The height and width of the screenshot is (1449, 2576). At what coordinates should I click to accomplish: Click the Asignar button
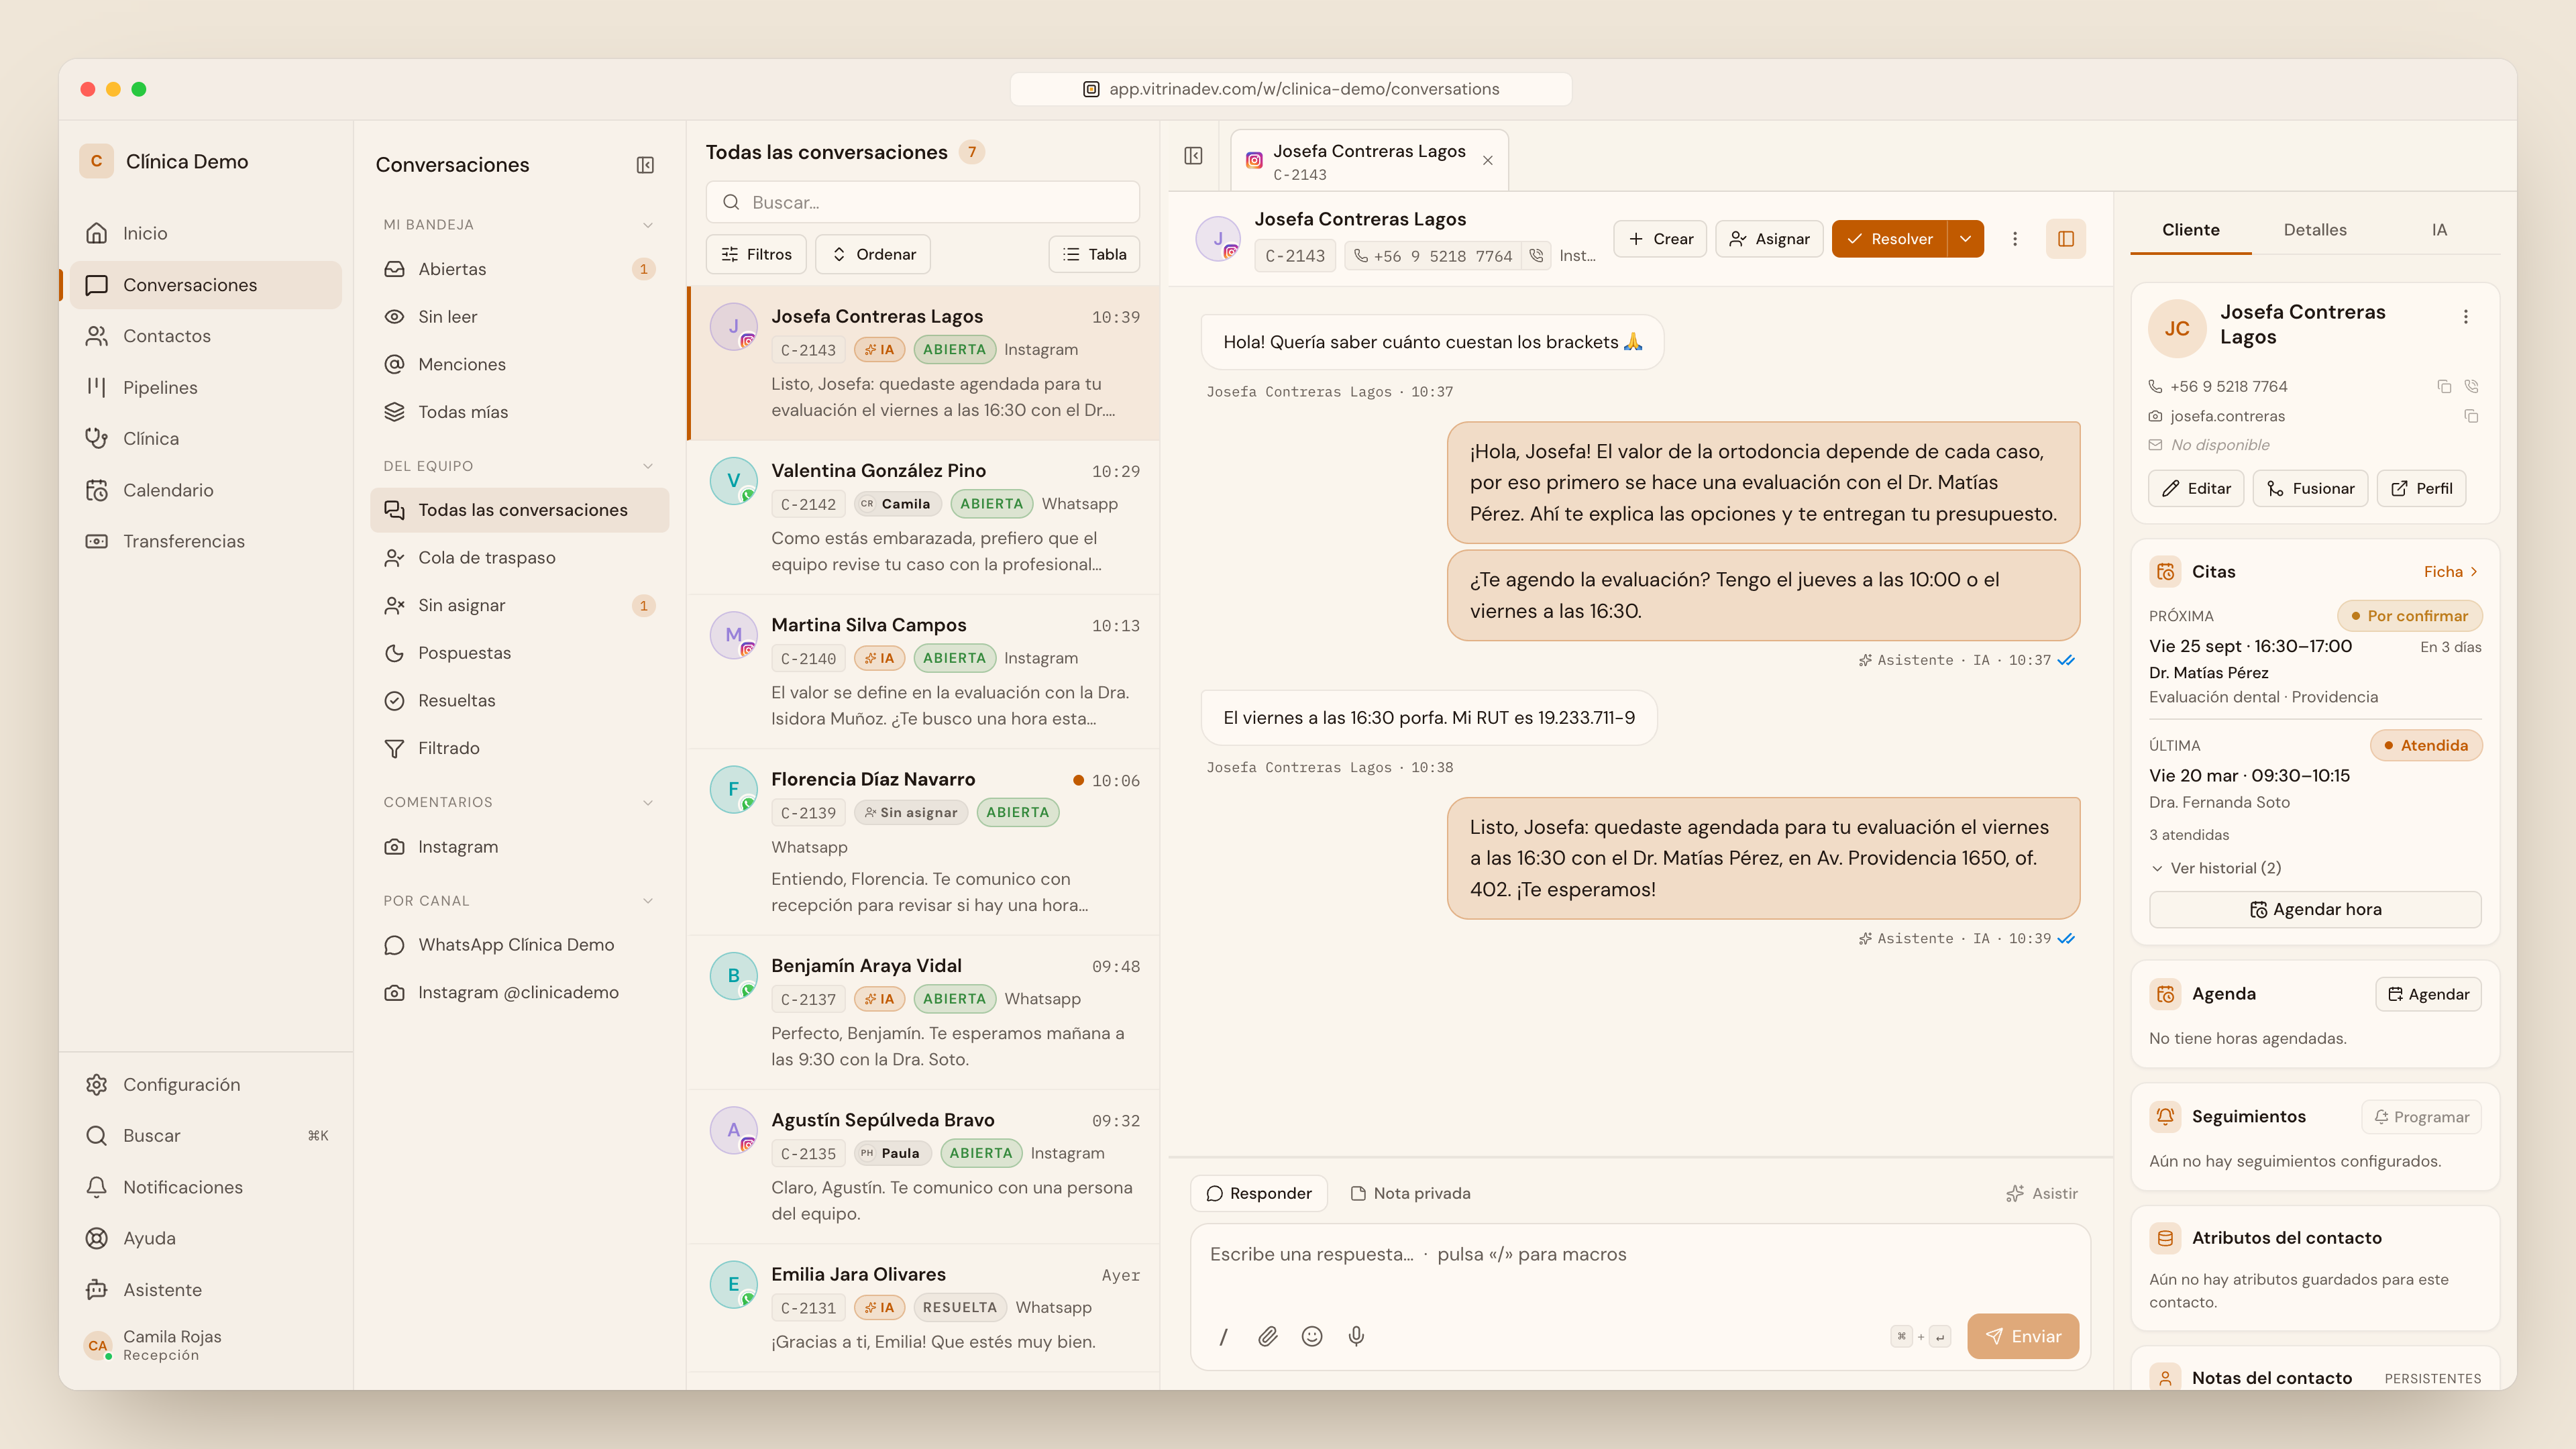(x=1769, y=239)
